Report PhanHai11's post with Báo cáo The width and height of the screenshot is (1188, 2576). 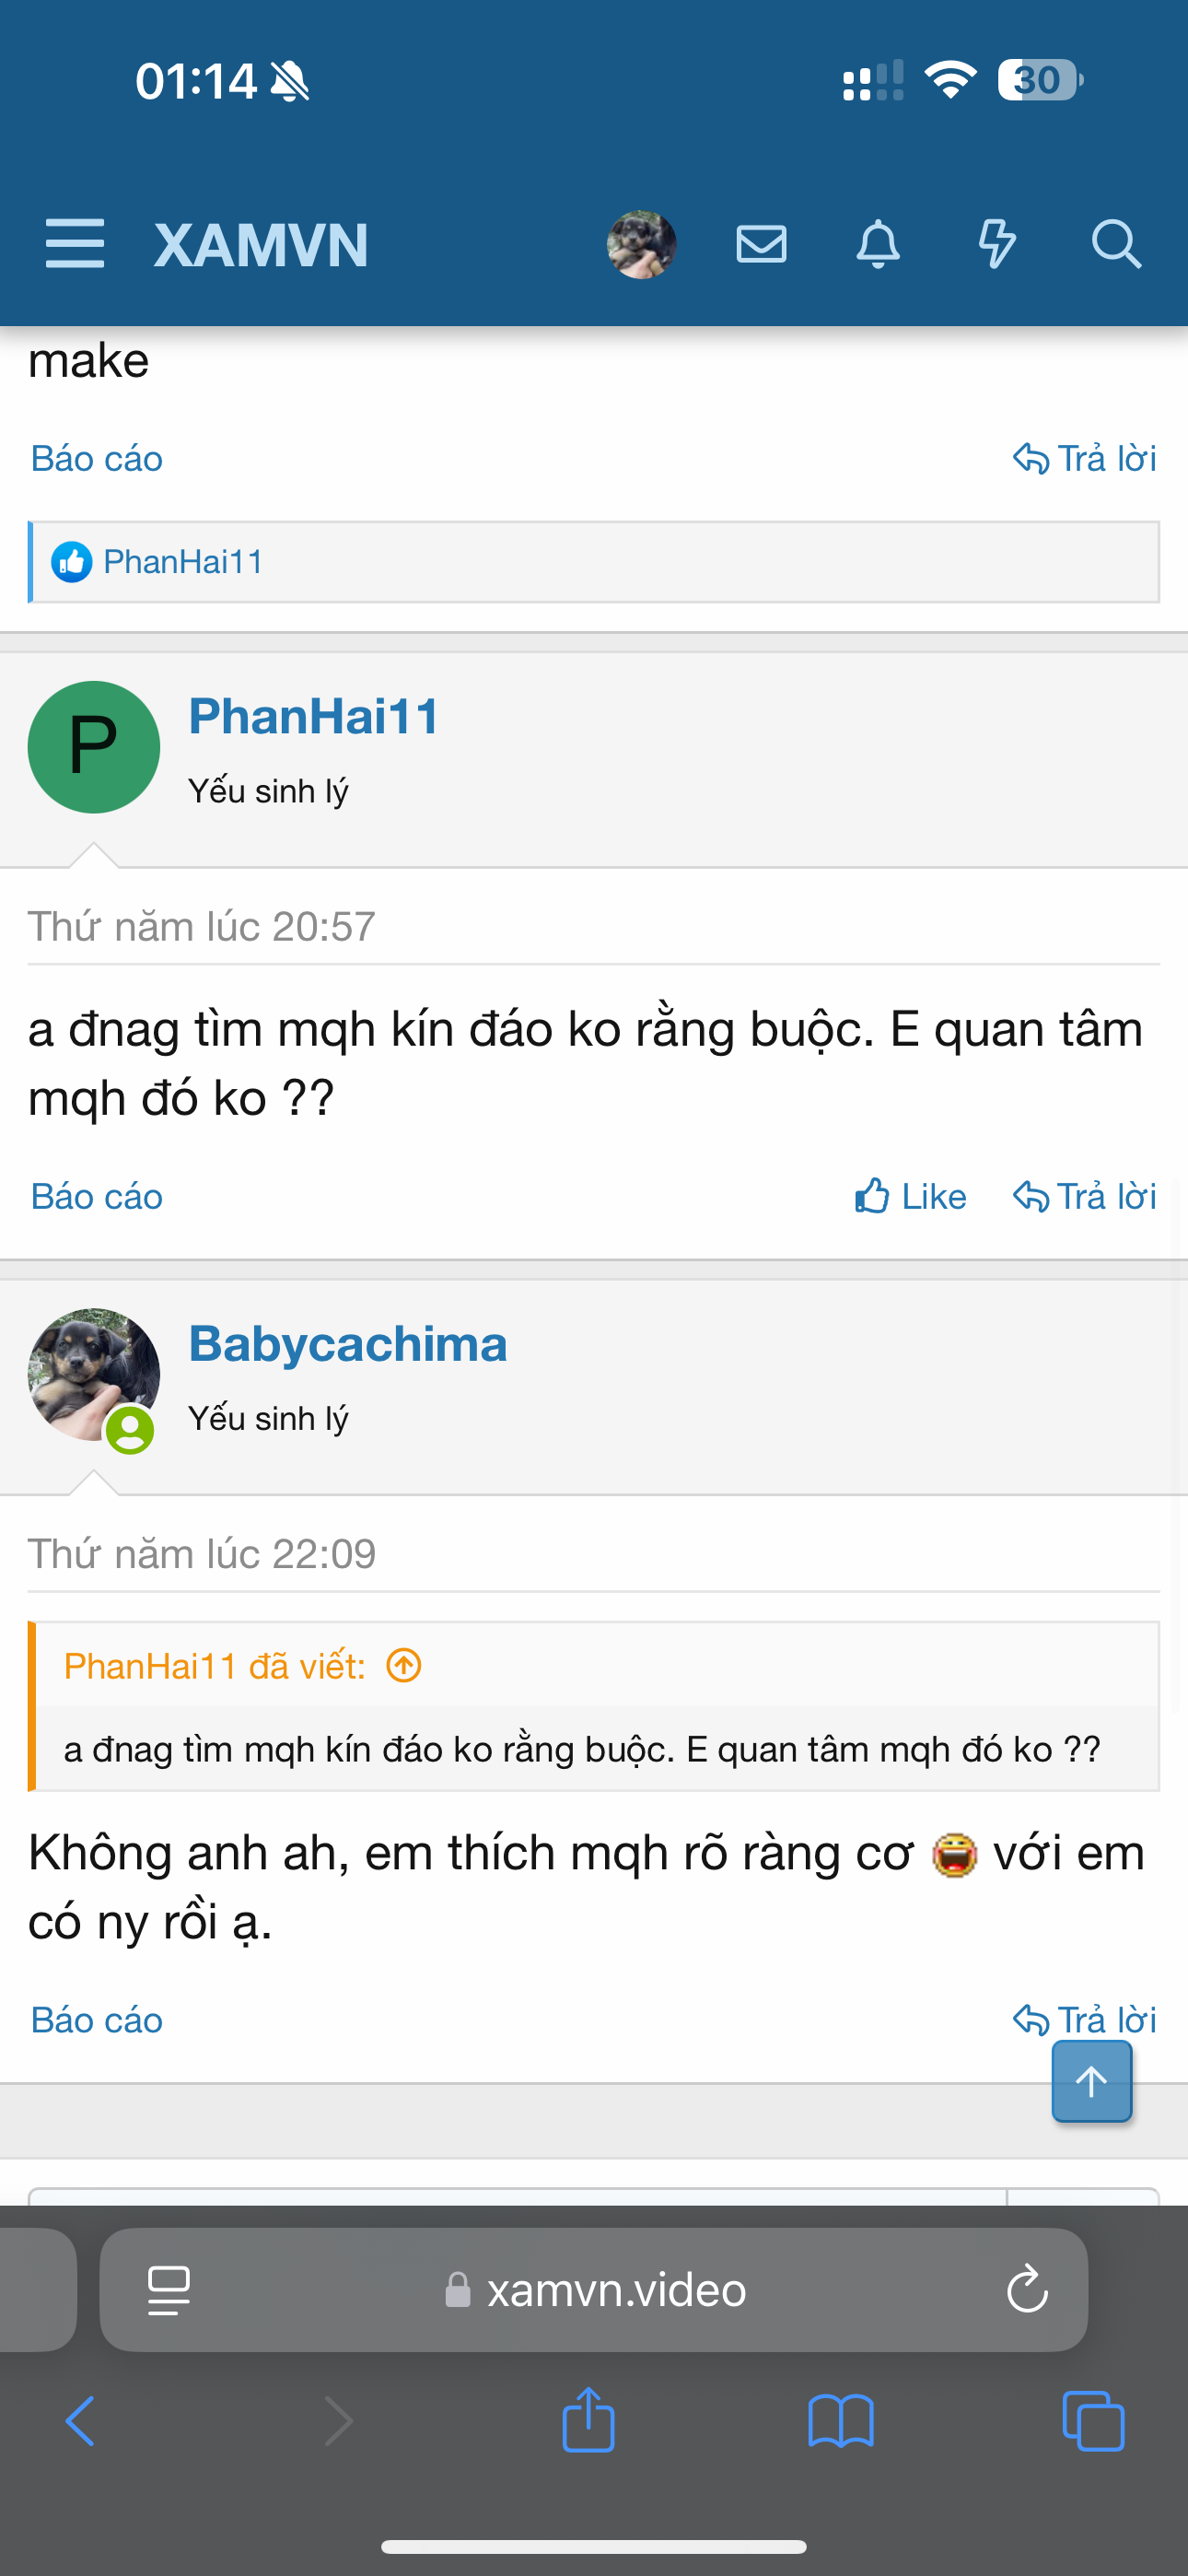(x=97, y=1196)
